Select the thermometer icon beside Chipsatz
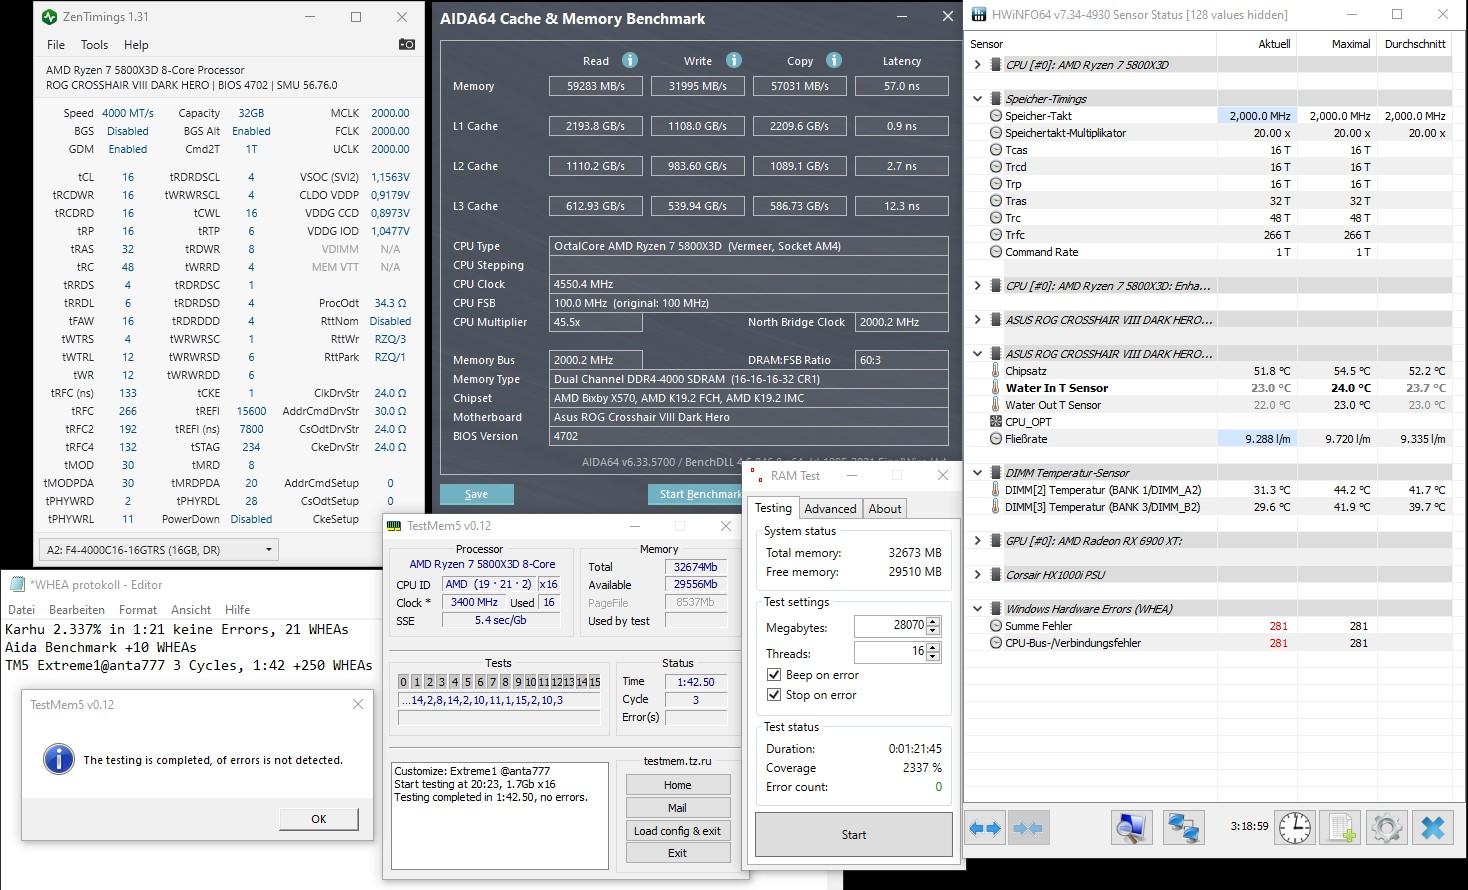The image size is (1468, 890). [996, 371]
